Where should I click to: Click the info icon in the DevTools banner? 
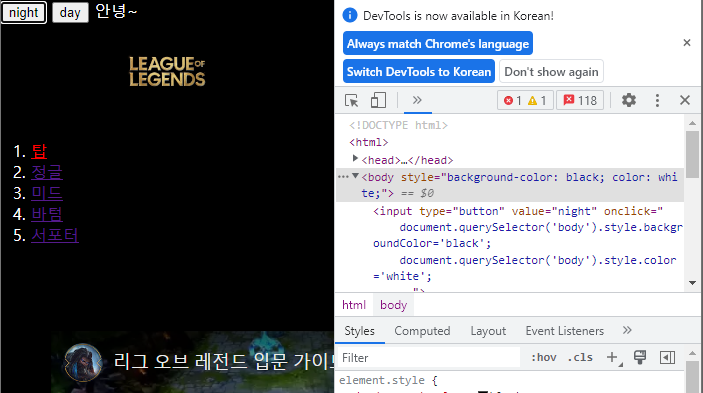click(x=350, y=15)
